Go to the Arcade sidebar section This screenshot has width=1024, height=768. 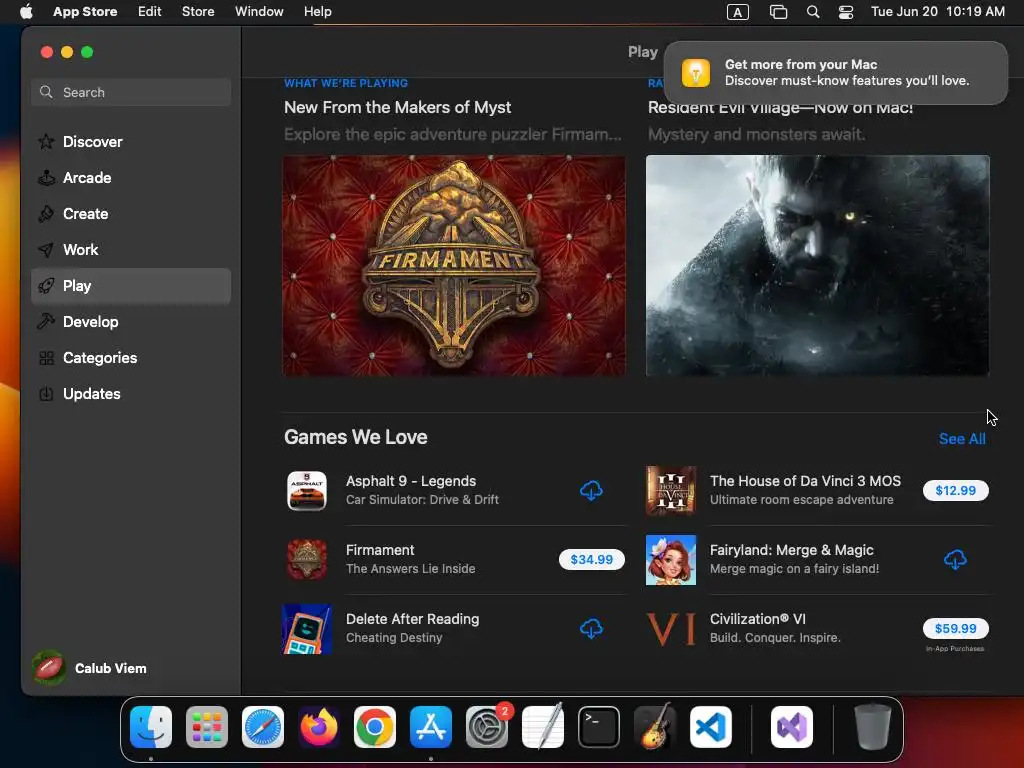(x=131, y=178)
